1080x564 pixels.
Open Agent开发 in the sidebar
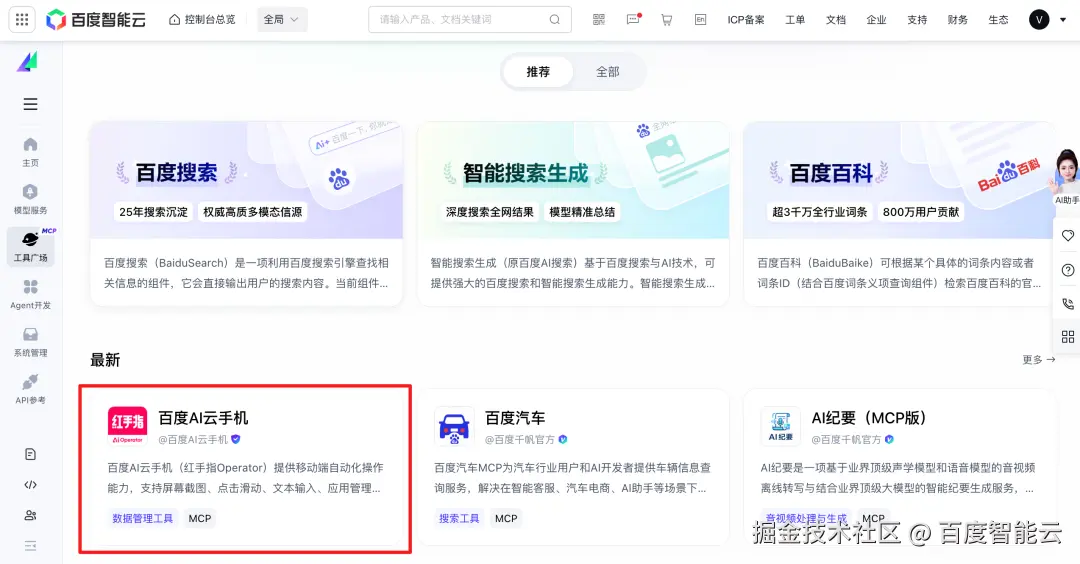(30, 294)
